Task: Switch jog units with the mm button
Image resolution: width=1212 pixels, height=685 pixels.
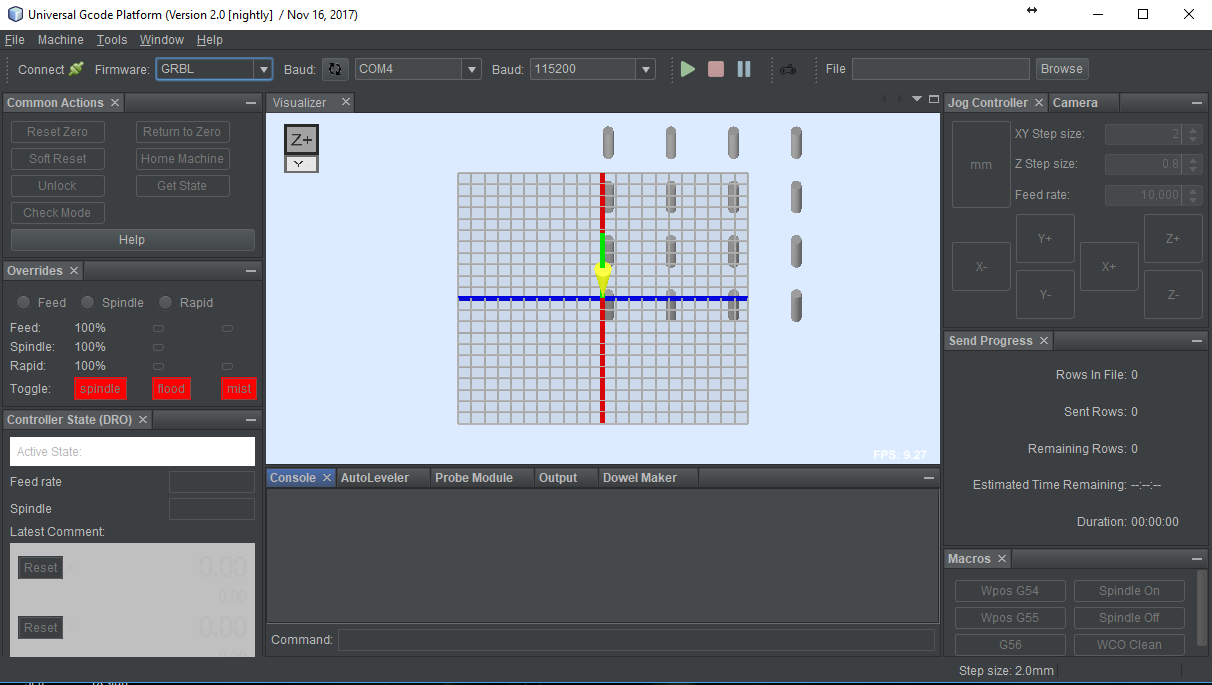Action: (980, 163)
